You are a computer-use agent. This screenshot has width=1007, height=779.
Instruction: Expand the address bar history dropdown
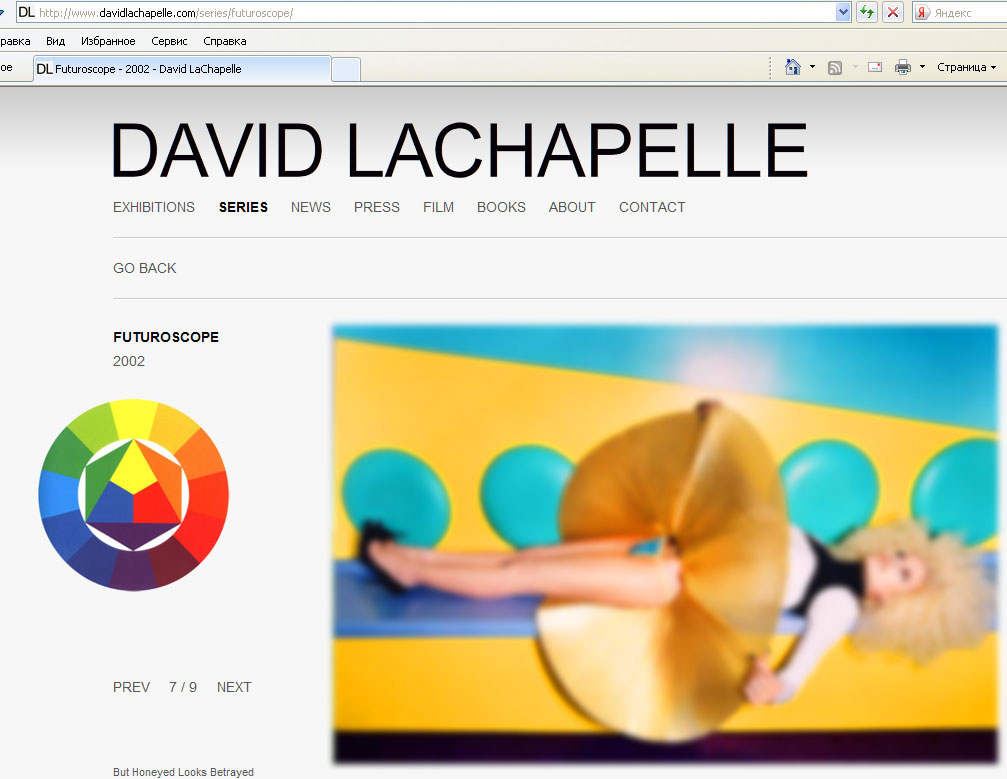[x=843, y=12]
